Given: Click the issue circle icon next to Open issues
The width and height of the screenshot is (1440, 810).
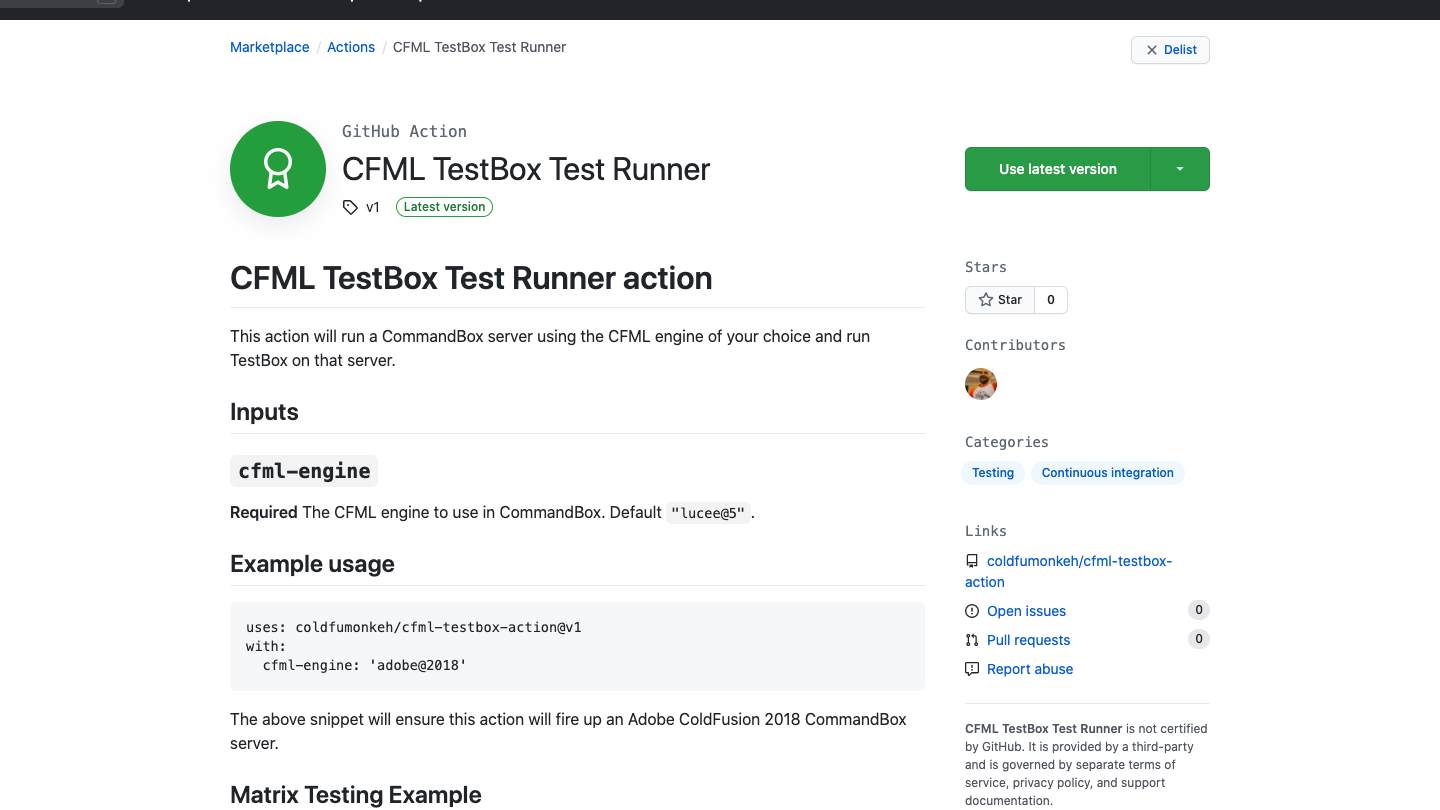Looking at the screenshot, I should coord(971,610).
